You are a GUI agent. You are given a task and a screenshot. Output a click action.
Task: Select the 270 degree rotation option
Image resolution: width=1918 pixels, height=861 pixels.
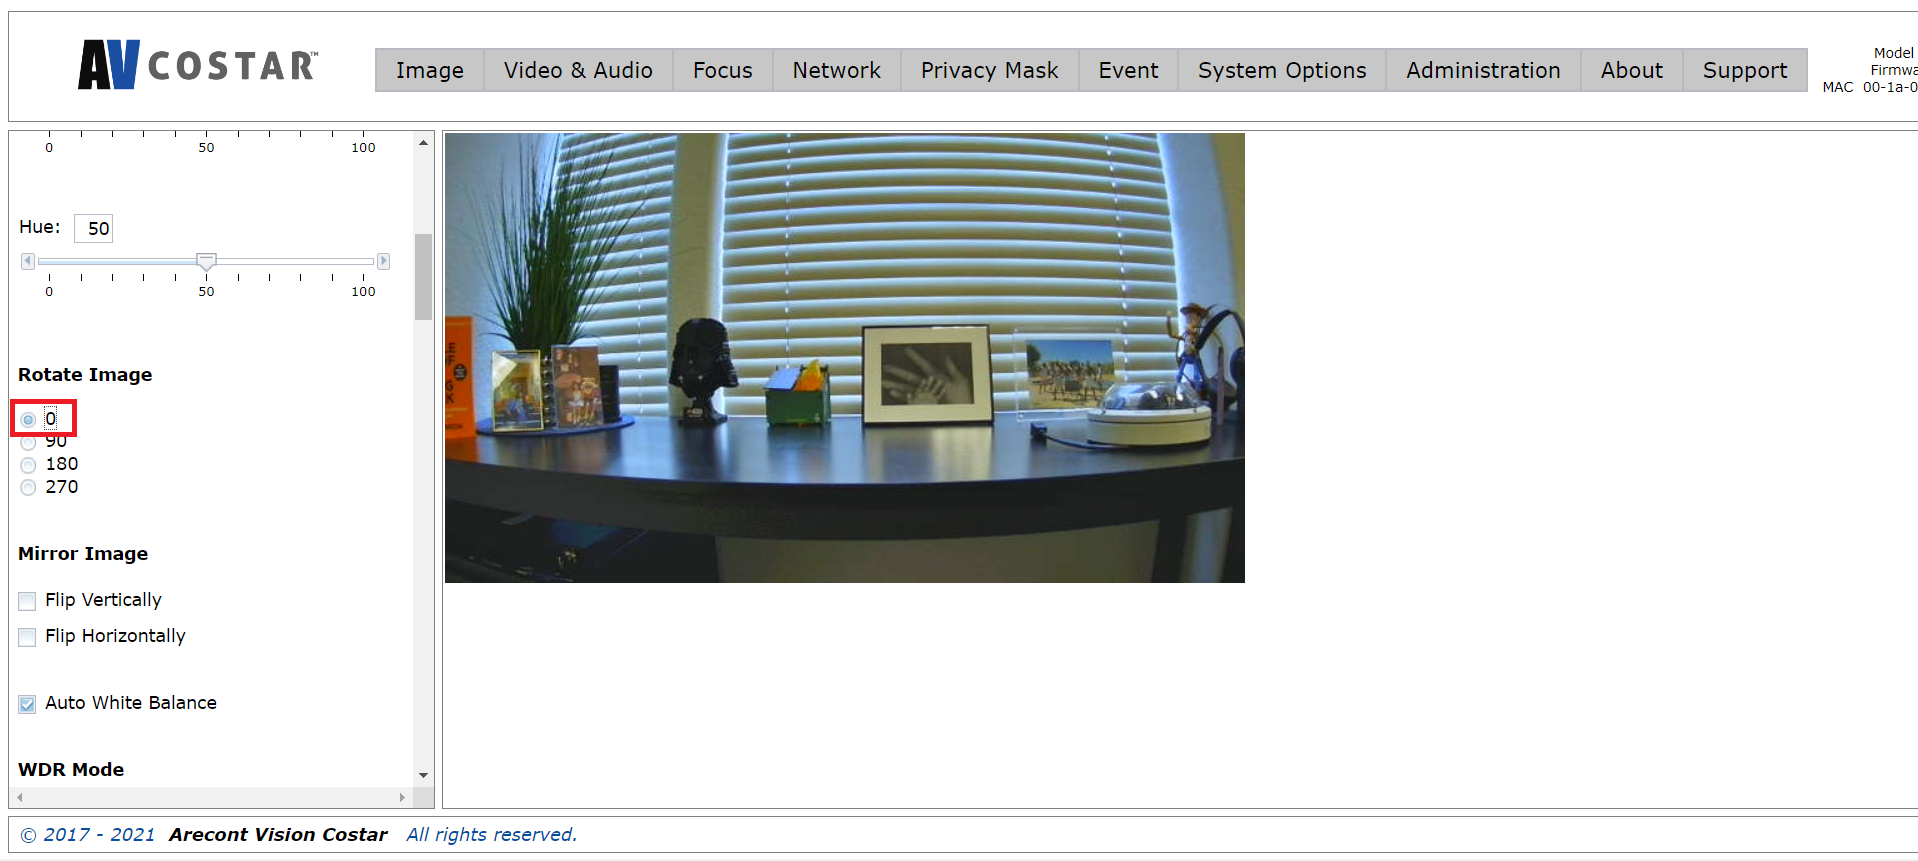(28, 488)
